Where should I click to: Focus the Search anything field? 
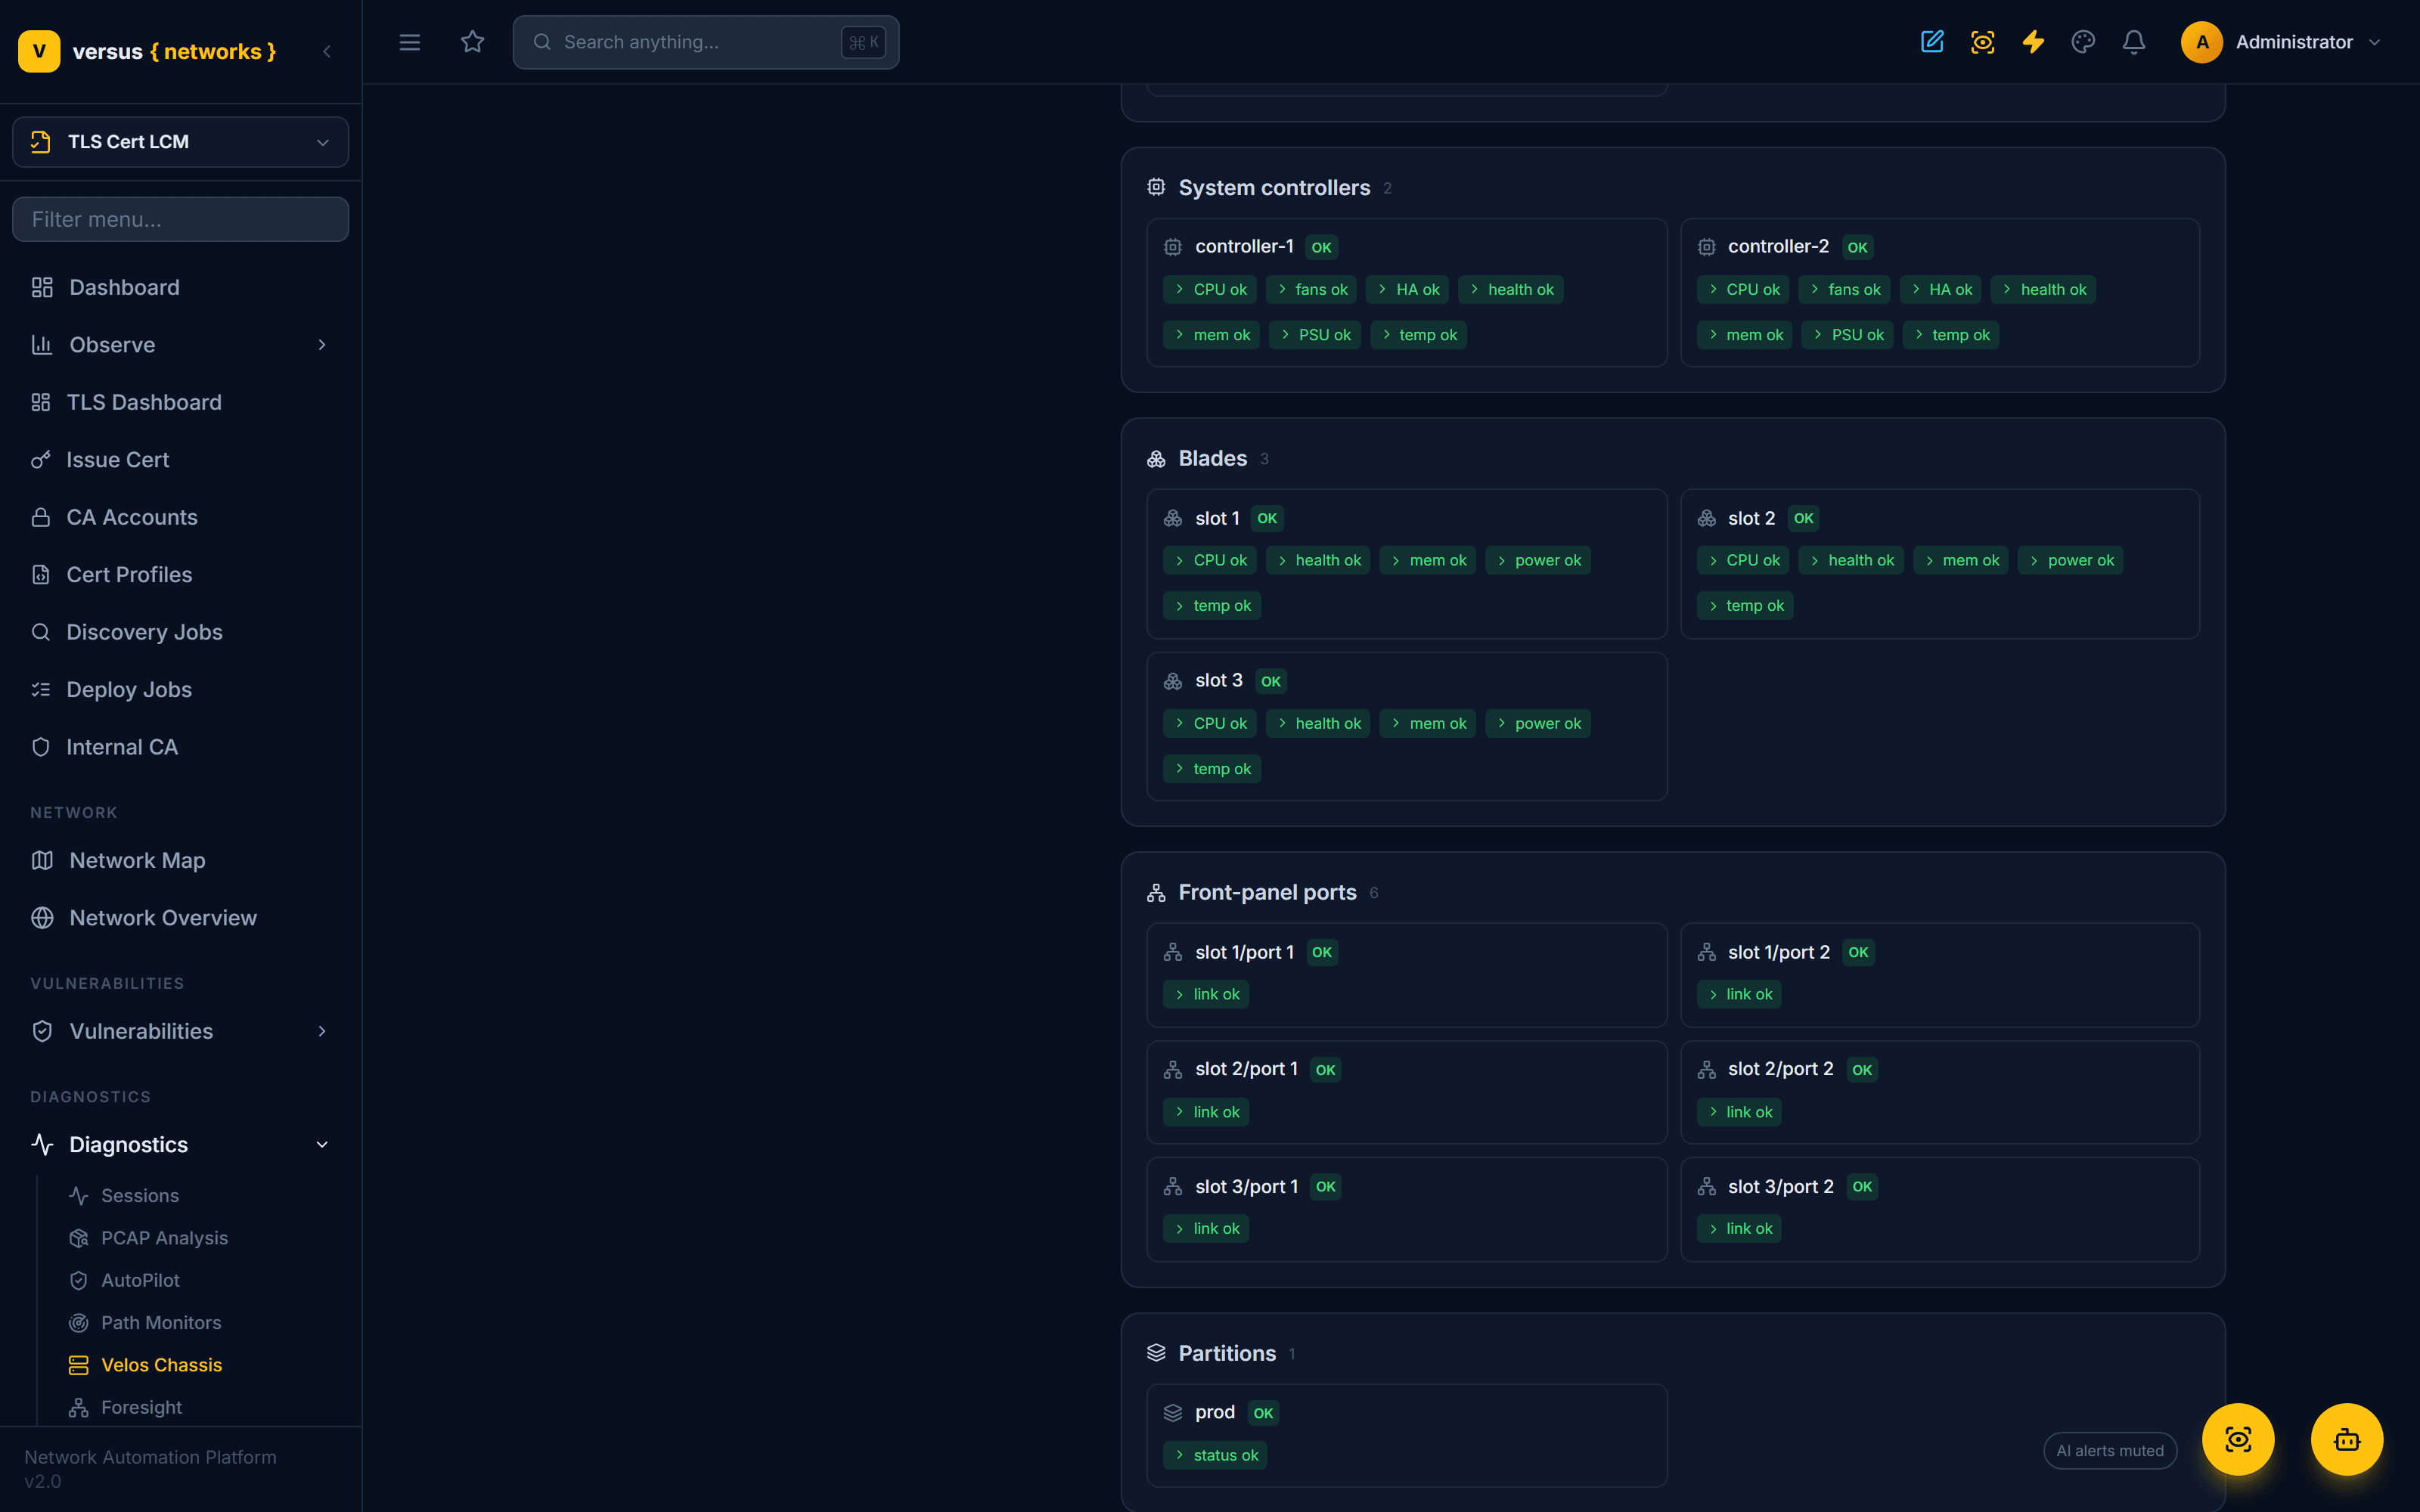pyautogui.click(x=706, y=42)
